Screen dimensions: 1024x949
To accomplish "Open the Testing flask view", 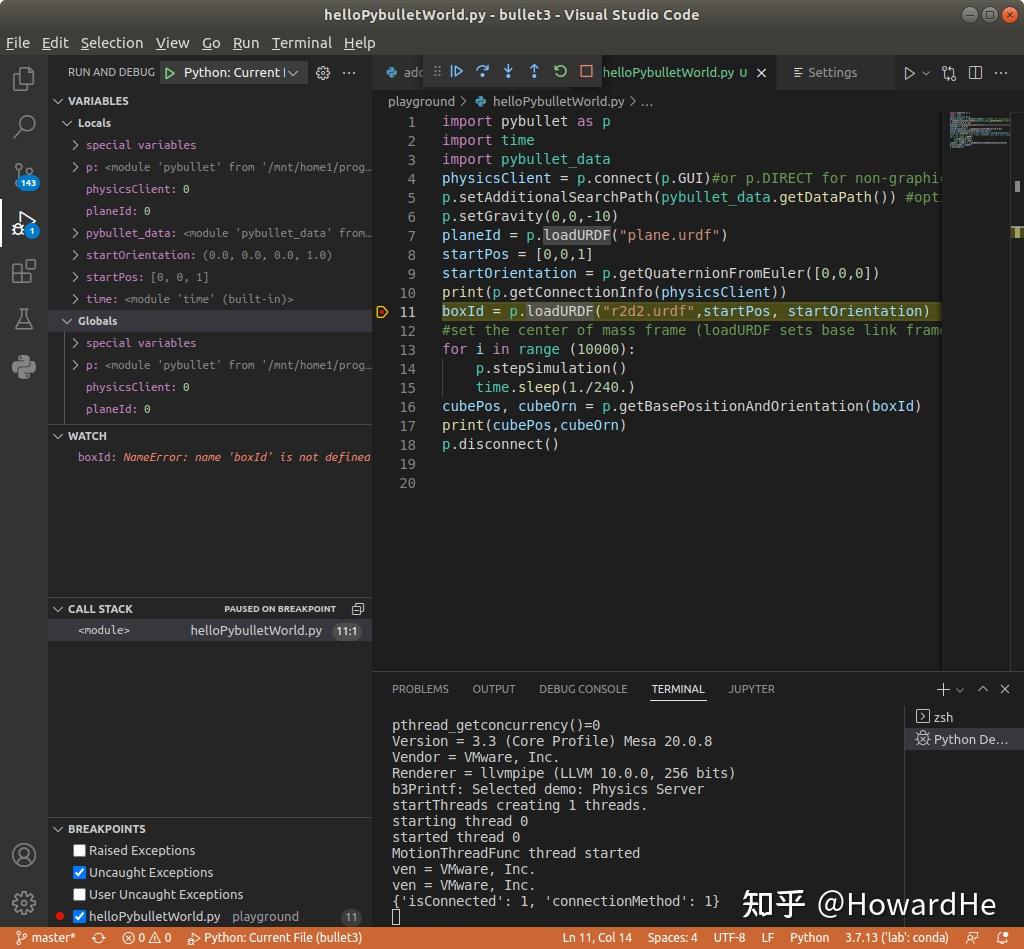I will pyautogui.click(x=24, y=319).
